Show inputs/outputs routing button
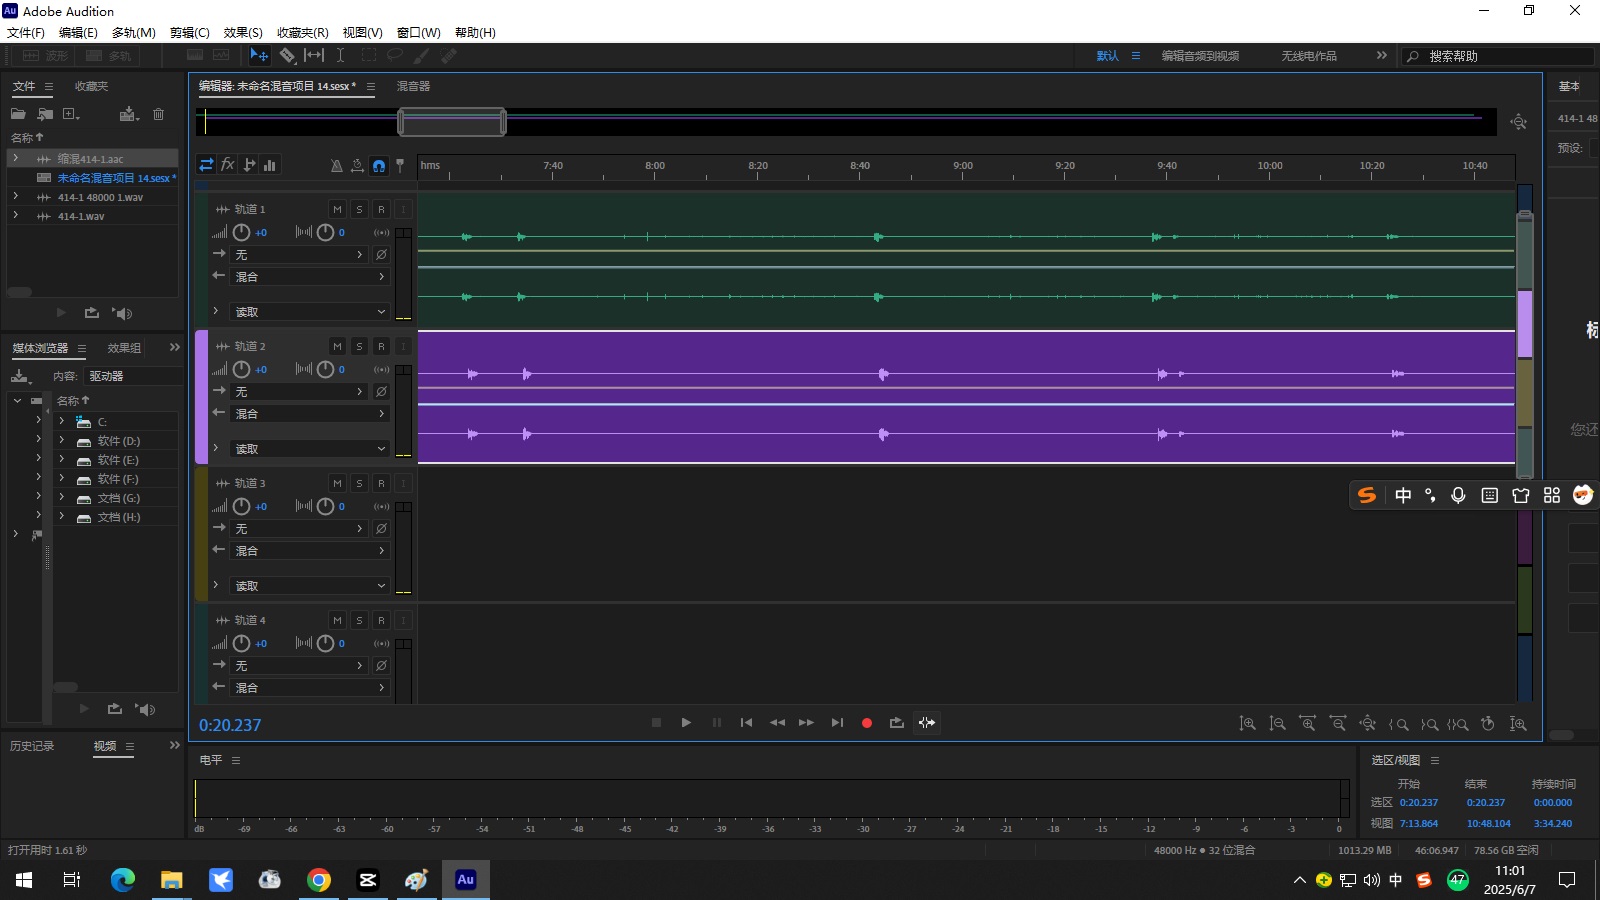Screen dimensions: 1600x900 pyautogui.click(x=206, y=165)
